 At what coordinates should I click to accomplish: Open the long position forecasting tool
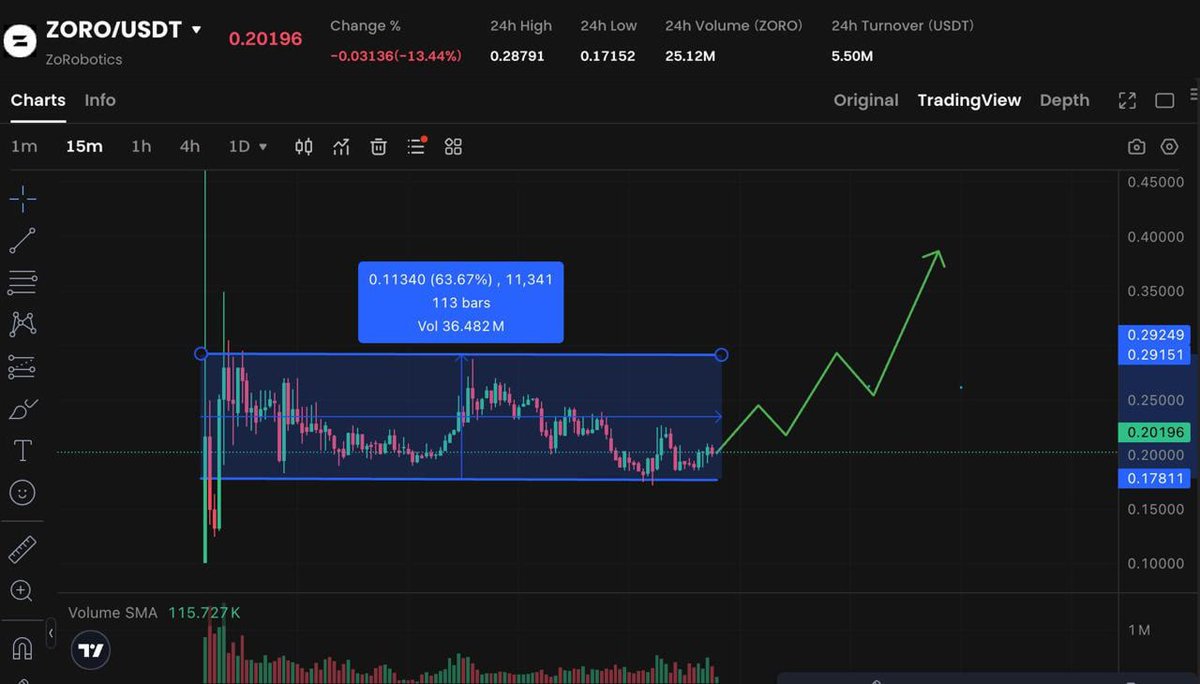pos(22,367)
